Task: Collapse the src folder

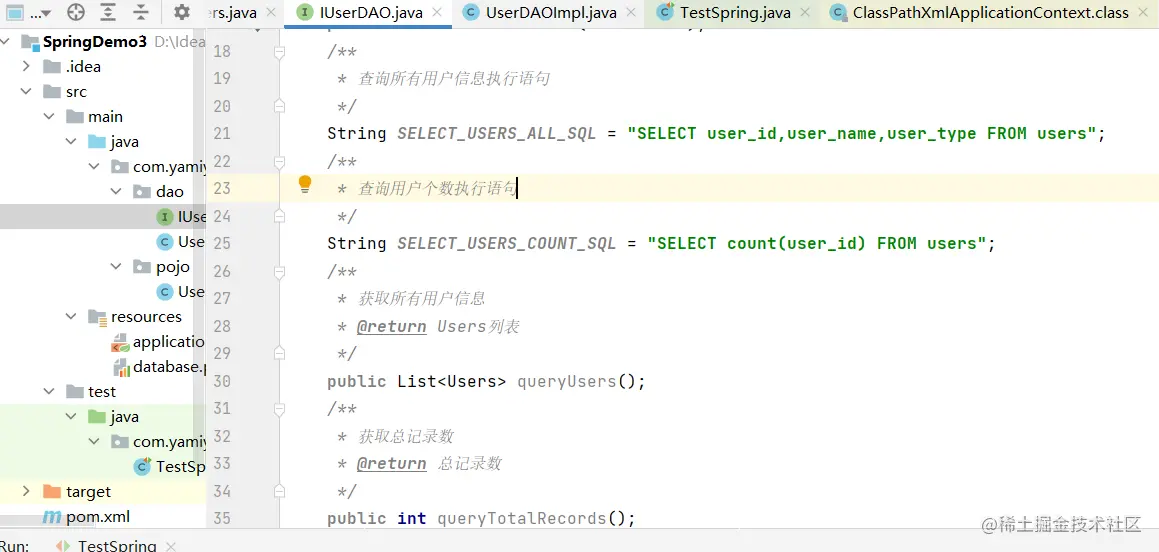Action: pyautogui.click(x=26, y=92)
